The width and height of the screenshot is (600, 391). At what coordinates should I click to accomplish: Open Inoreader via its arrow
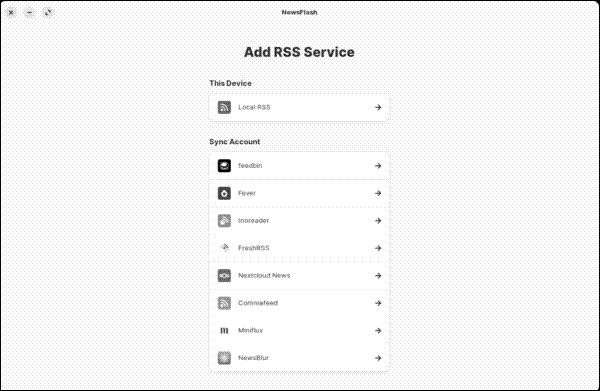378,221
